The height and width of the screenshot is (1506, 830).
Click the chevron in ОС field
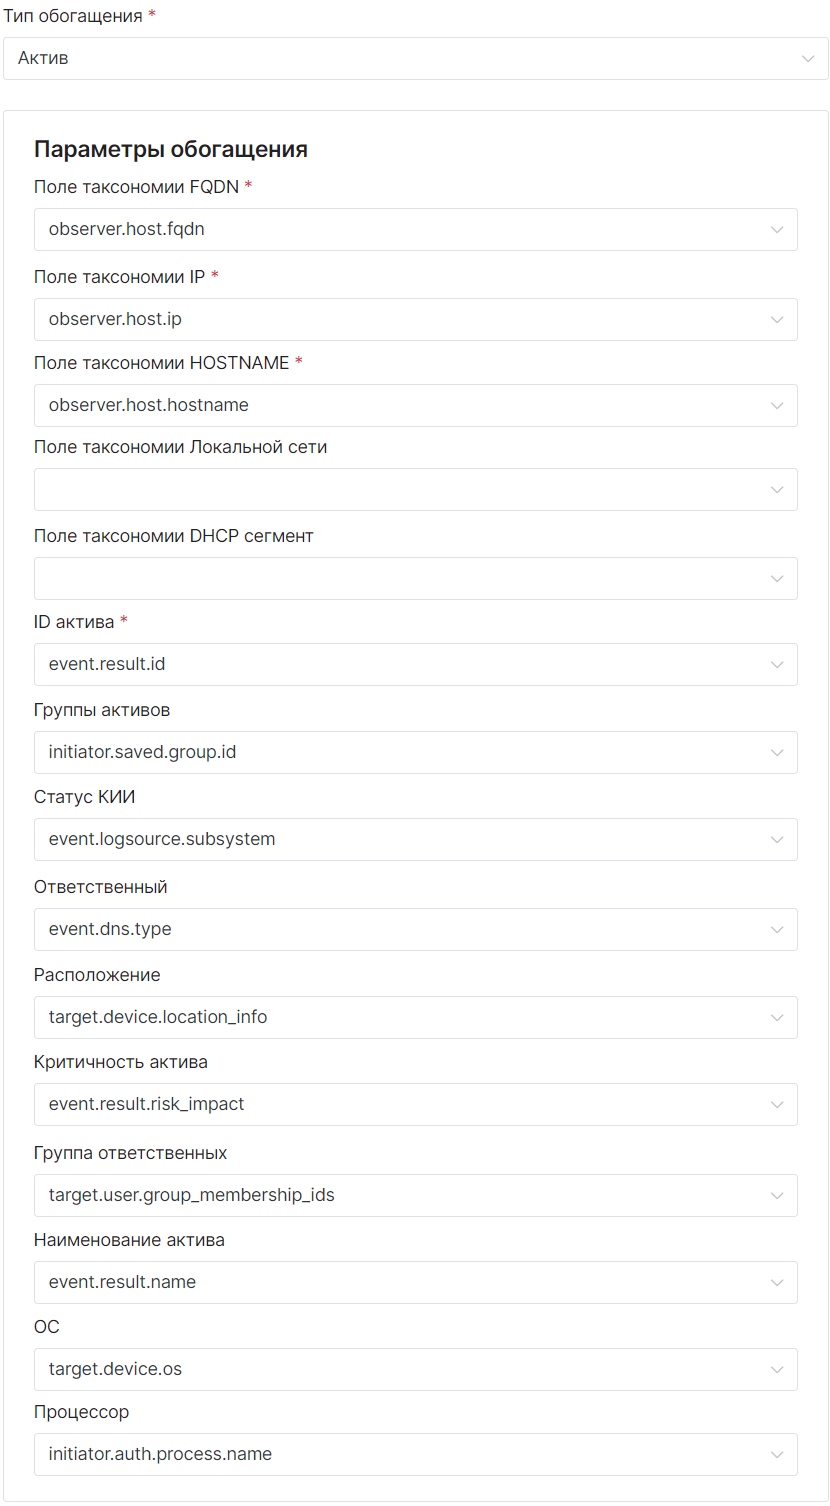point(777,1370)
